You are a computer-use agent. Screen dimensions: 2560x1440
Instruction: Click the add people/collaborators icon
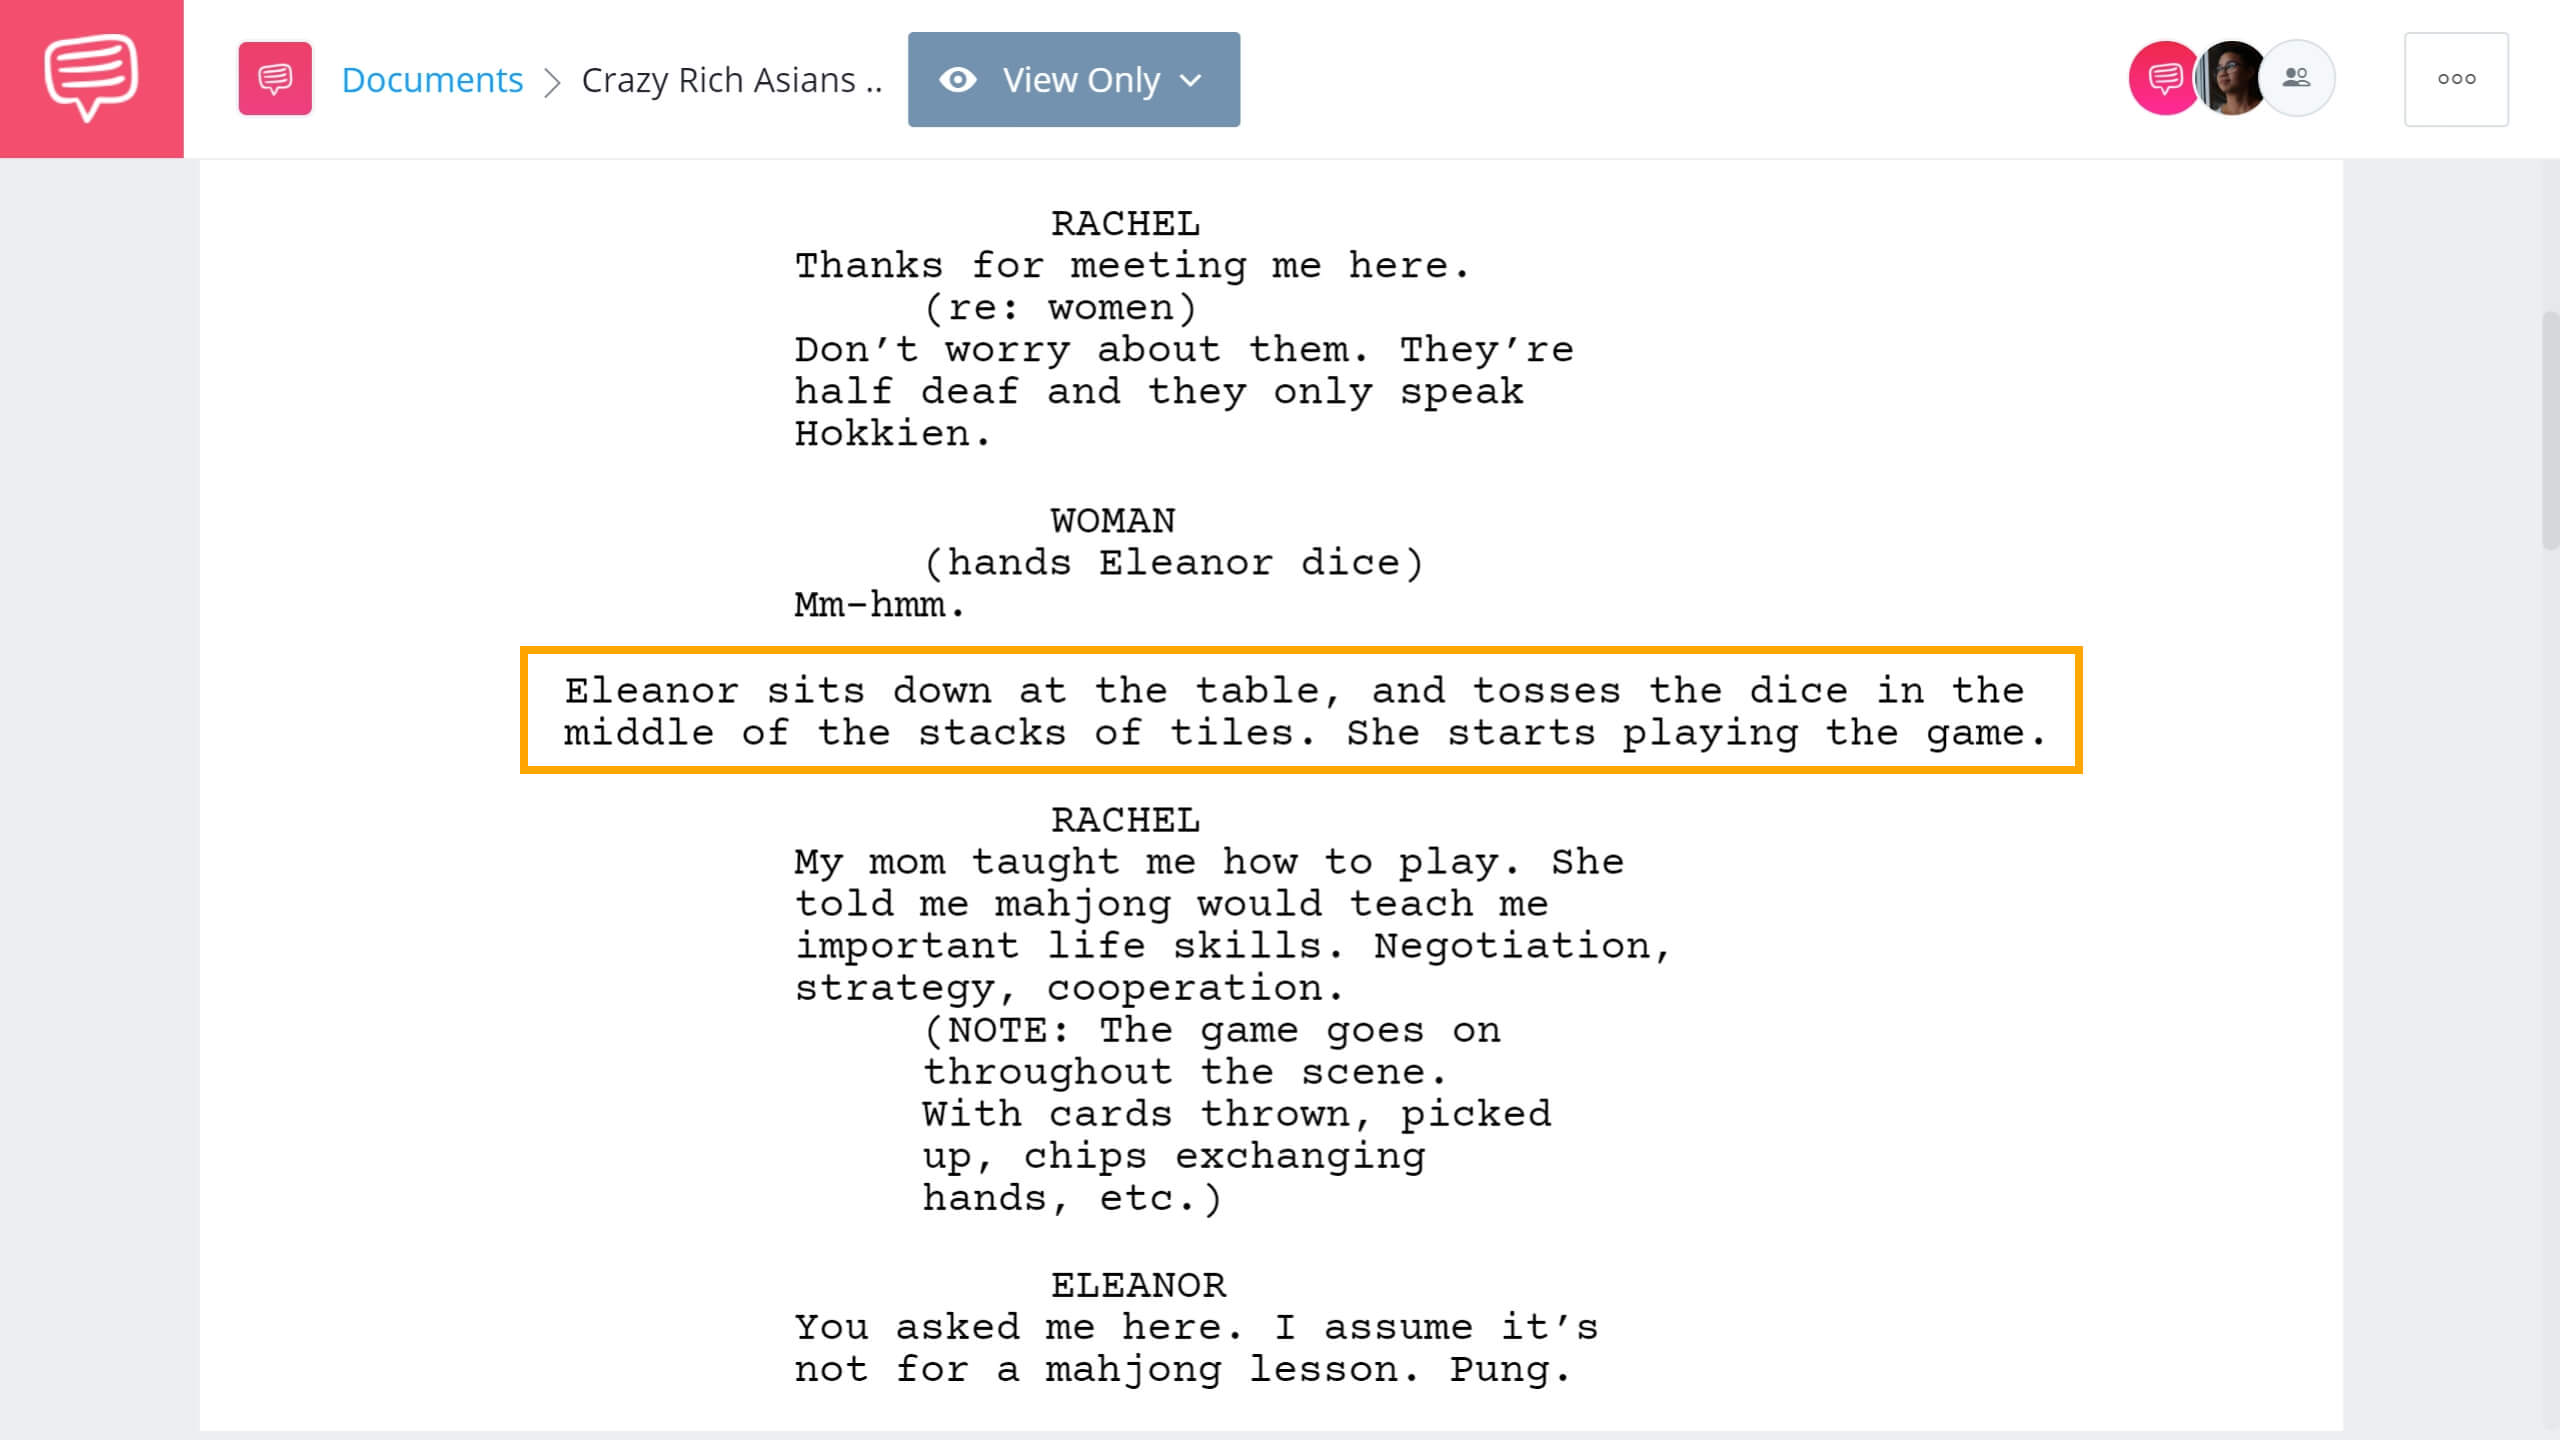click(2298, 77)
